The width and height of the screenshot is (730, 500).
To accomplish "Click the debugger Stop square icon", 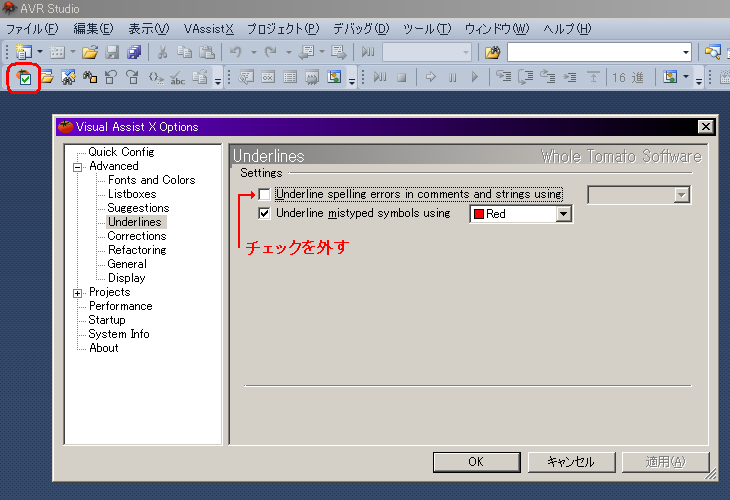I will [402, 77].
